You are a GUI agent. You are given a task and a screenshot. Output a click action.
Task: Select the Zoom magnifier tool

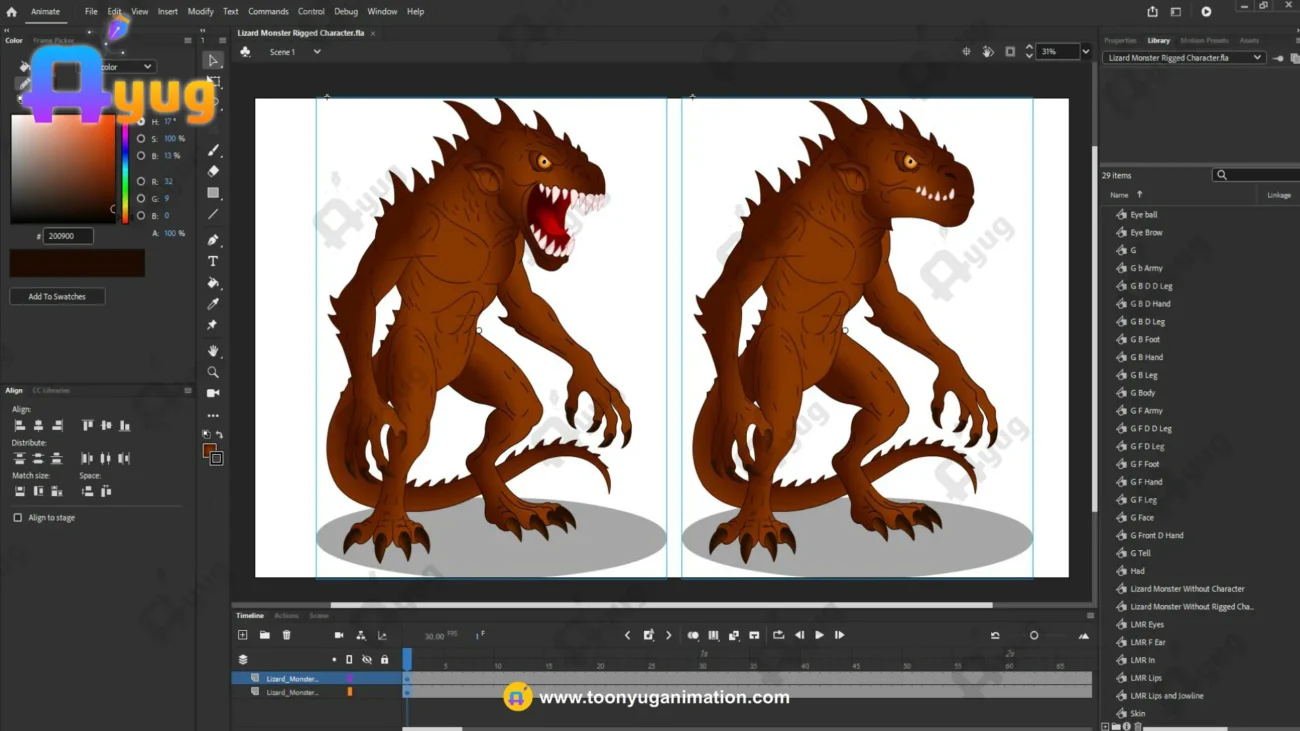(x=213, y=372)
